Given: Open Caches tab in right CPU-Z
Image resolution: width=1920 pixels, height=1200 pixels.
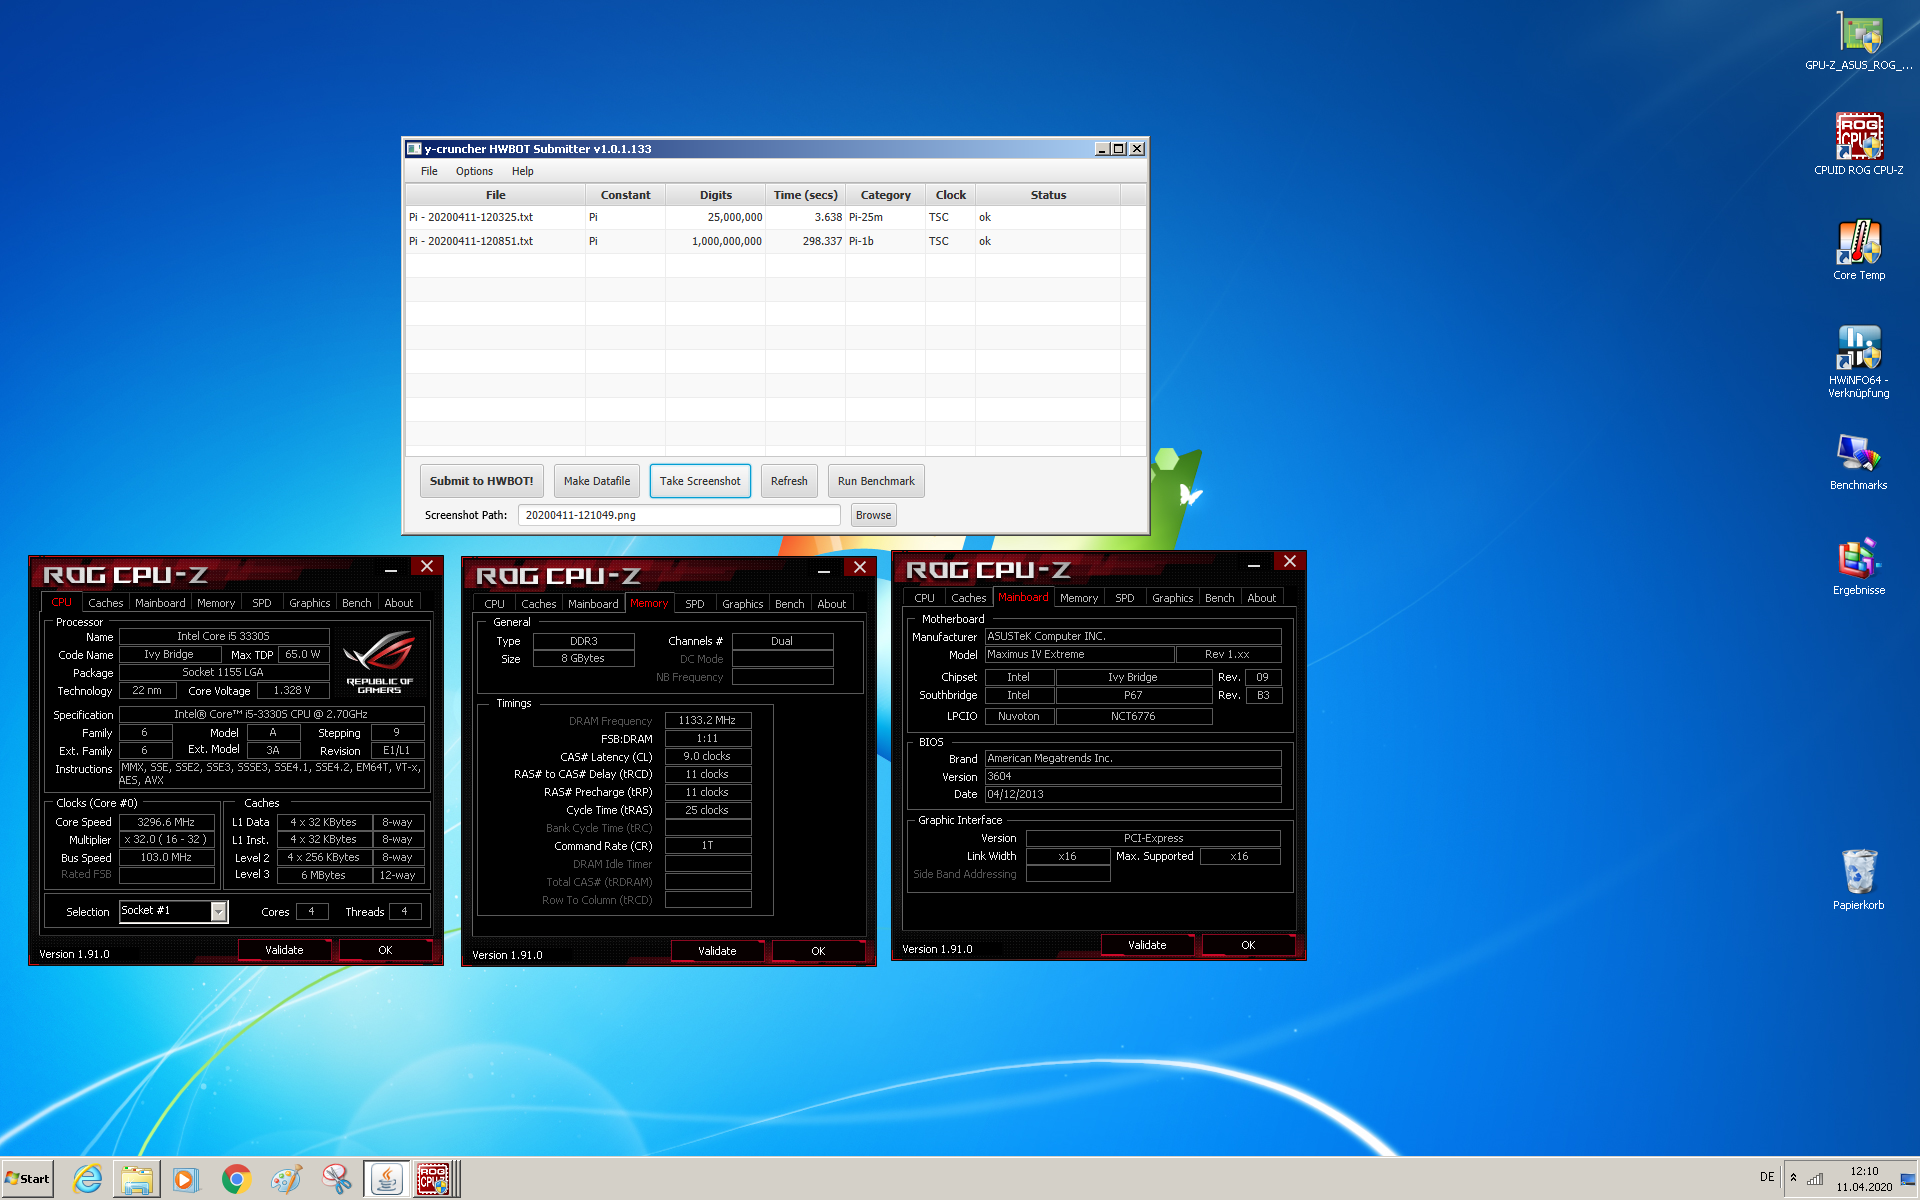Looking at the screenshot, I should click(968, 598).
